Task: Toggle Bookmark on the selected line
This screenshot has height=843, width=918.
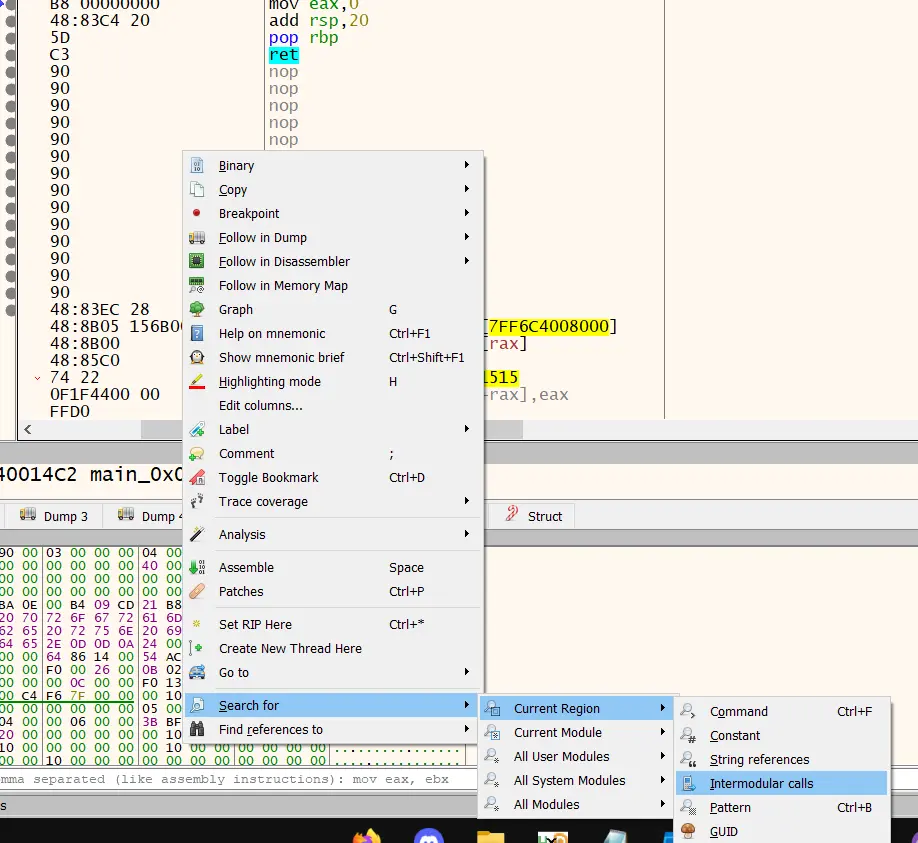Action: (268, 478)
